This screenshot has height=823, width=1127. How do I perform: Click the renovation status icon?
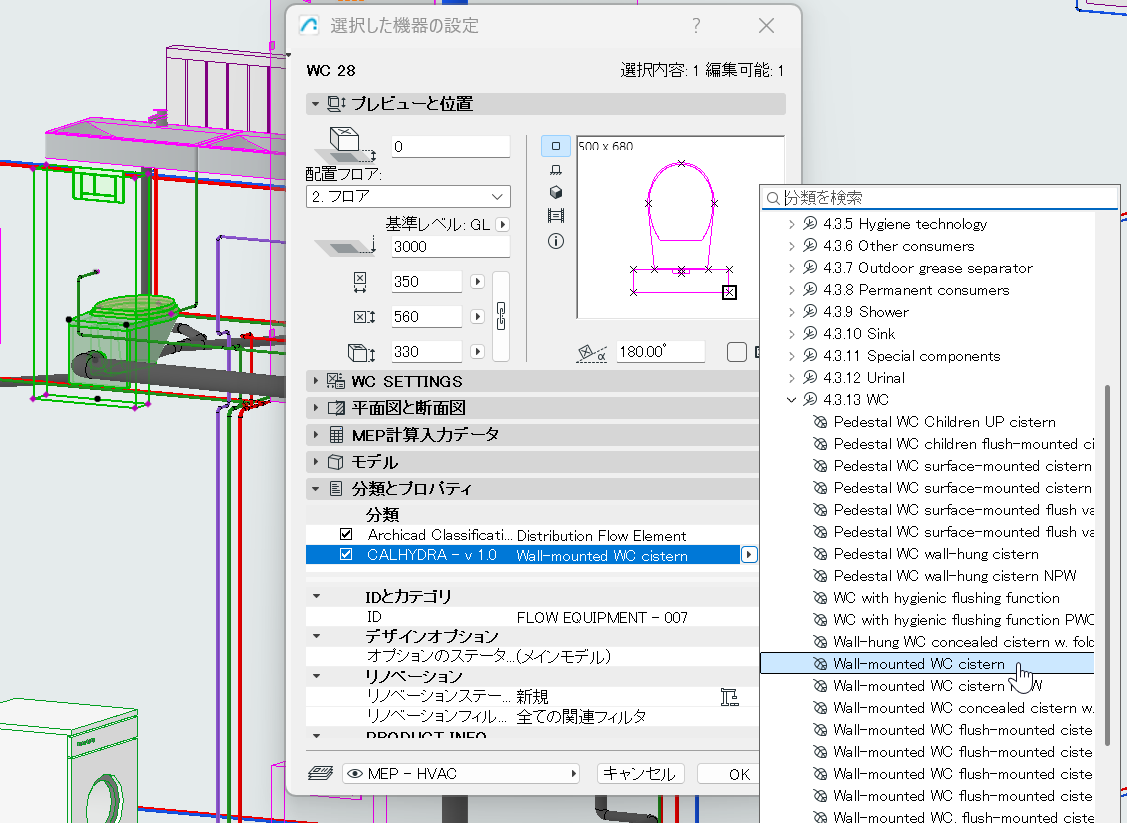click(729, 696)
